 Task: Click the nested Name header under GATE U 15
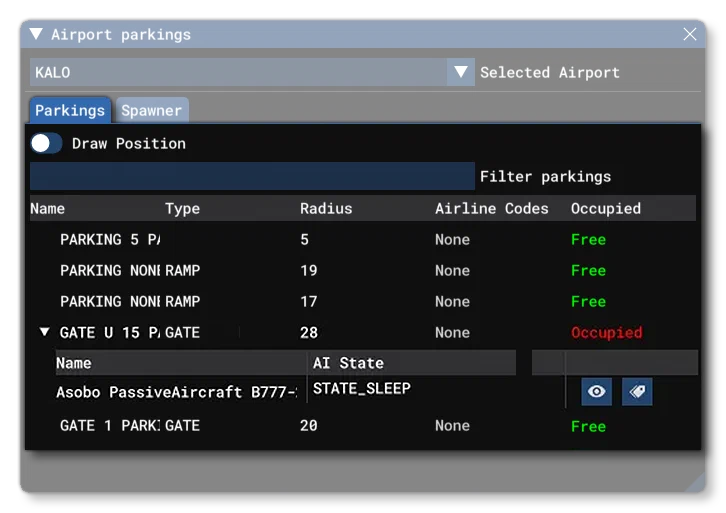[x=74, y=363]
